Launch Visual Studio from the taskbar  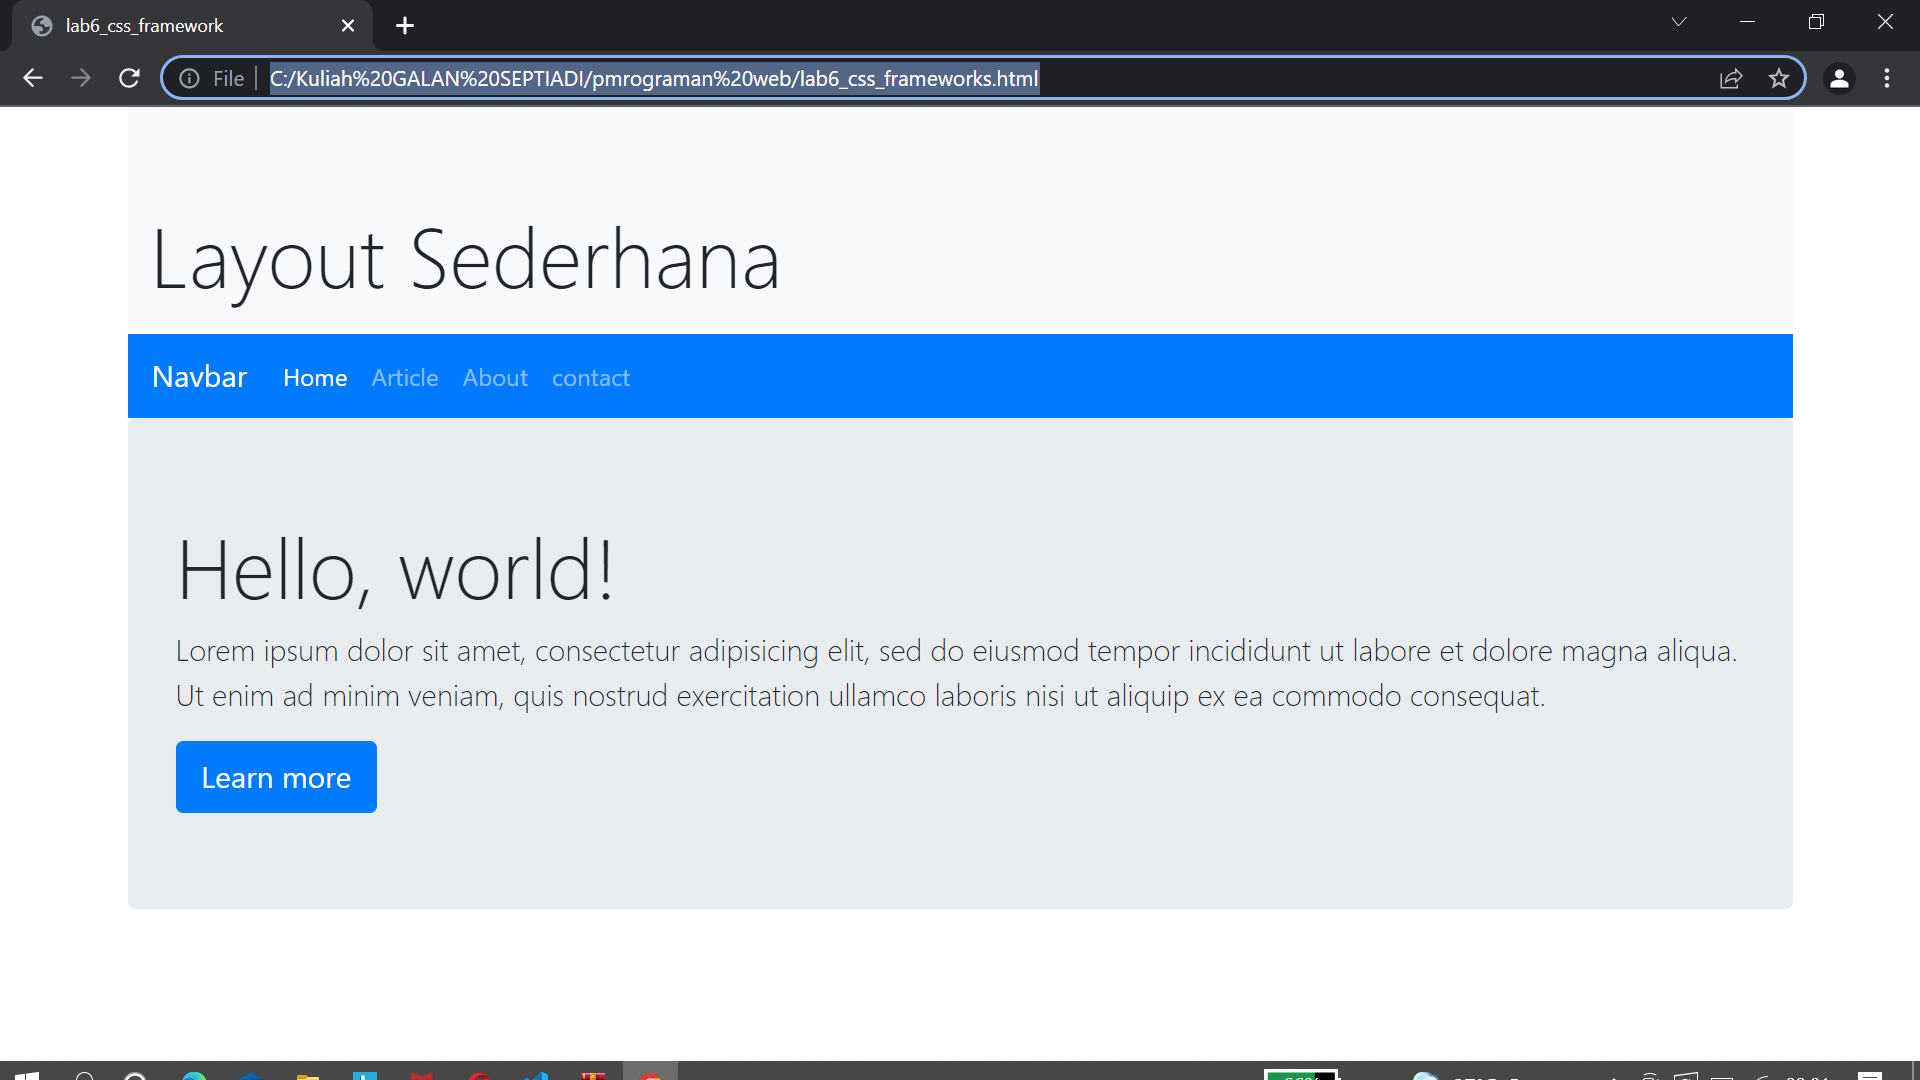537,1075
